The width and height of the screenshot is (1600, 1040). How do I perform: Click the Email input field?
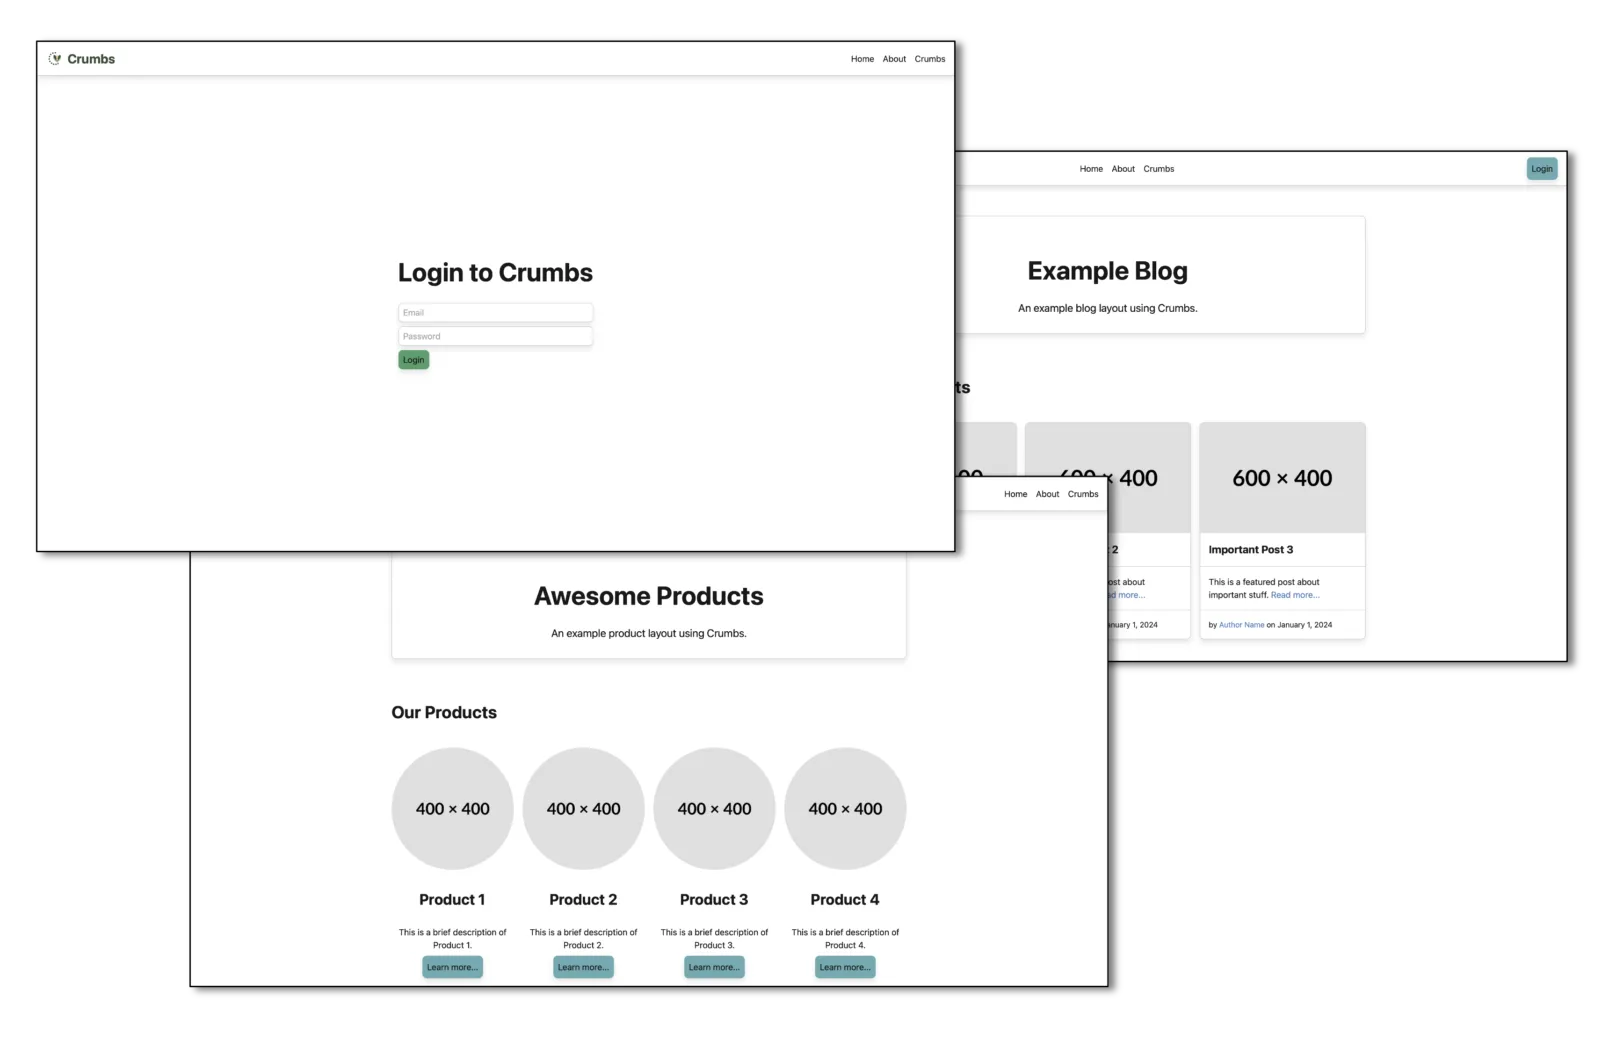pyautogui.click(x=495, y=312)
